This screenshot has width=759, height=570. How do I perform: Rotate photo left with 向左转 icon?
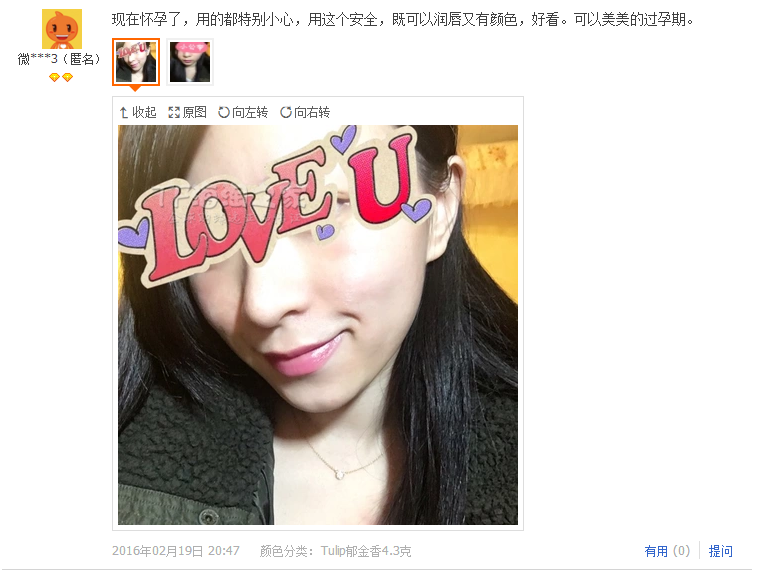pyautogui.click(x=224, y=112)
